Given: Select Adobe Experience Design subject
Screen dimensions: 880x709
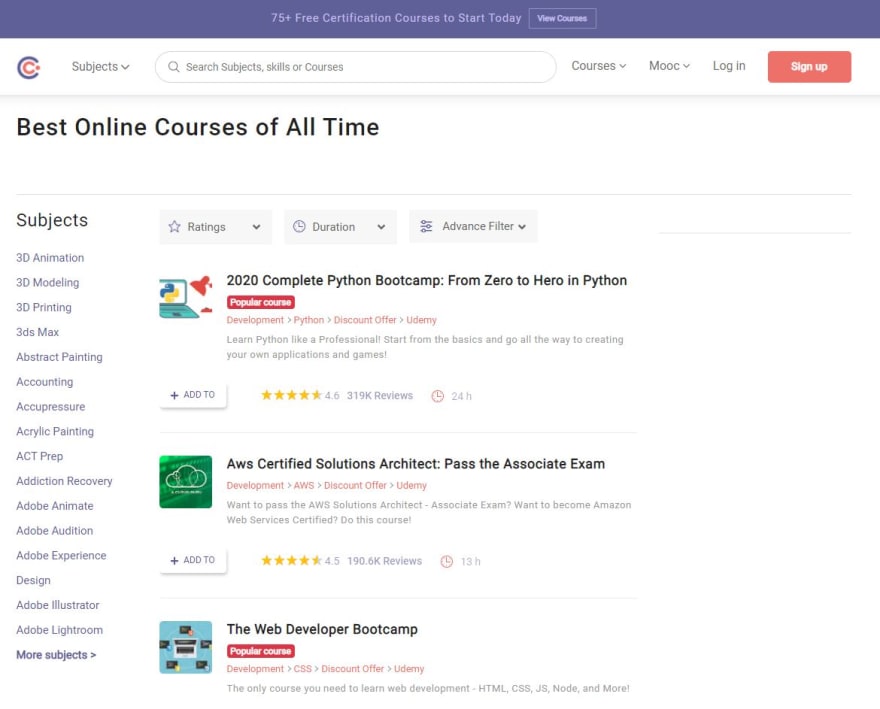Looking at the screenshot, I should coord(61,568).
